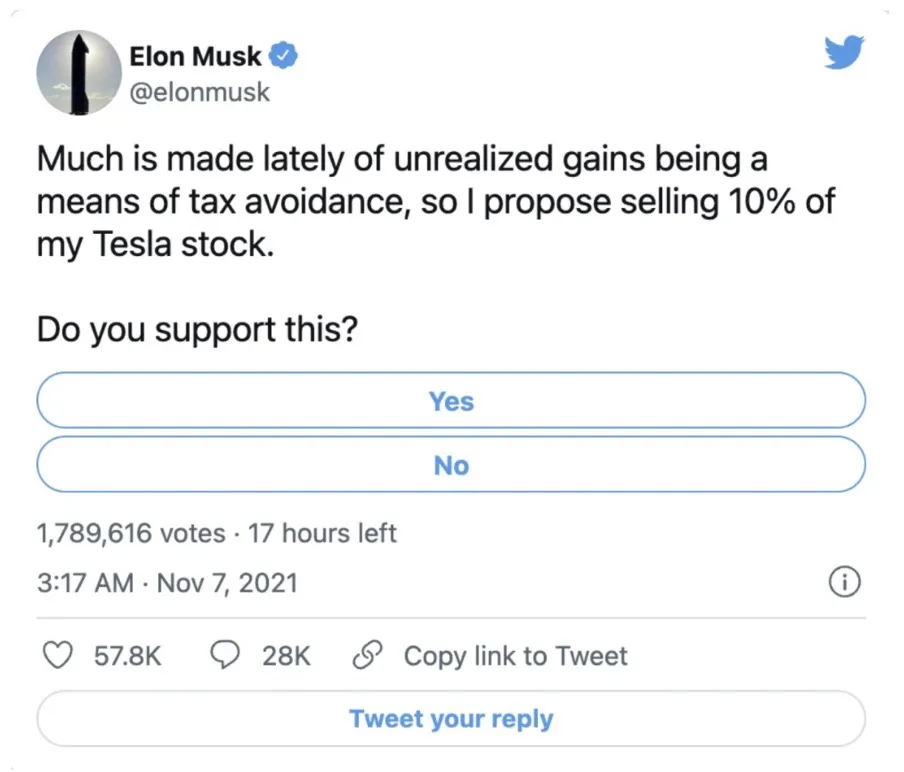The width and height of the screenshot is (904, 772).
Task: Click the 1,789,616 votes count
Action: point(131,533)
